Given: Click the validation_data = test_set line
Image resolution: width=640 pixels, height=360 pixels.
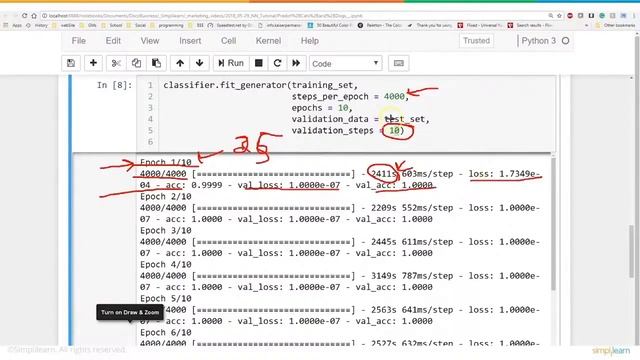Looking at the screenshot, I should [x=360, y=119].
